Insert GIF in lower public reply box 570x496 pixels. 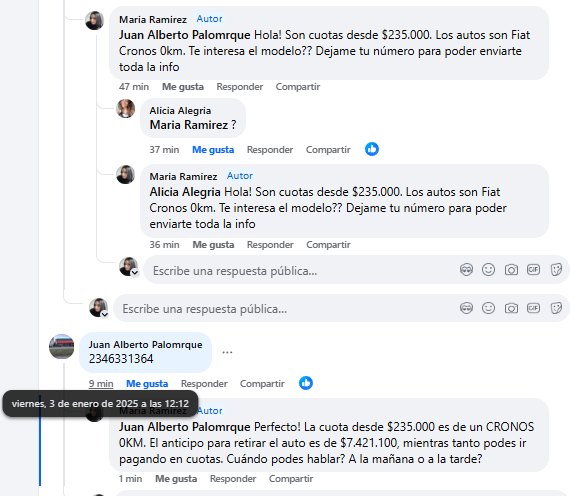533,308
